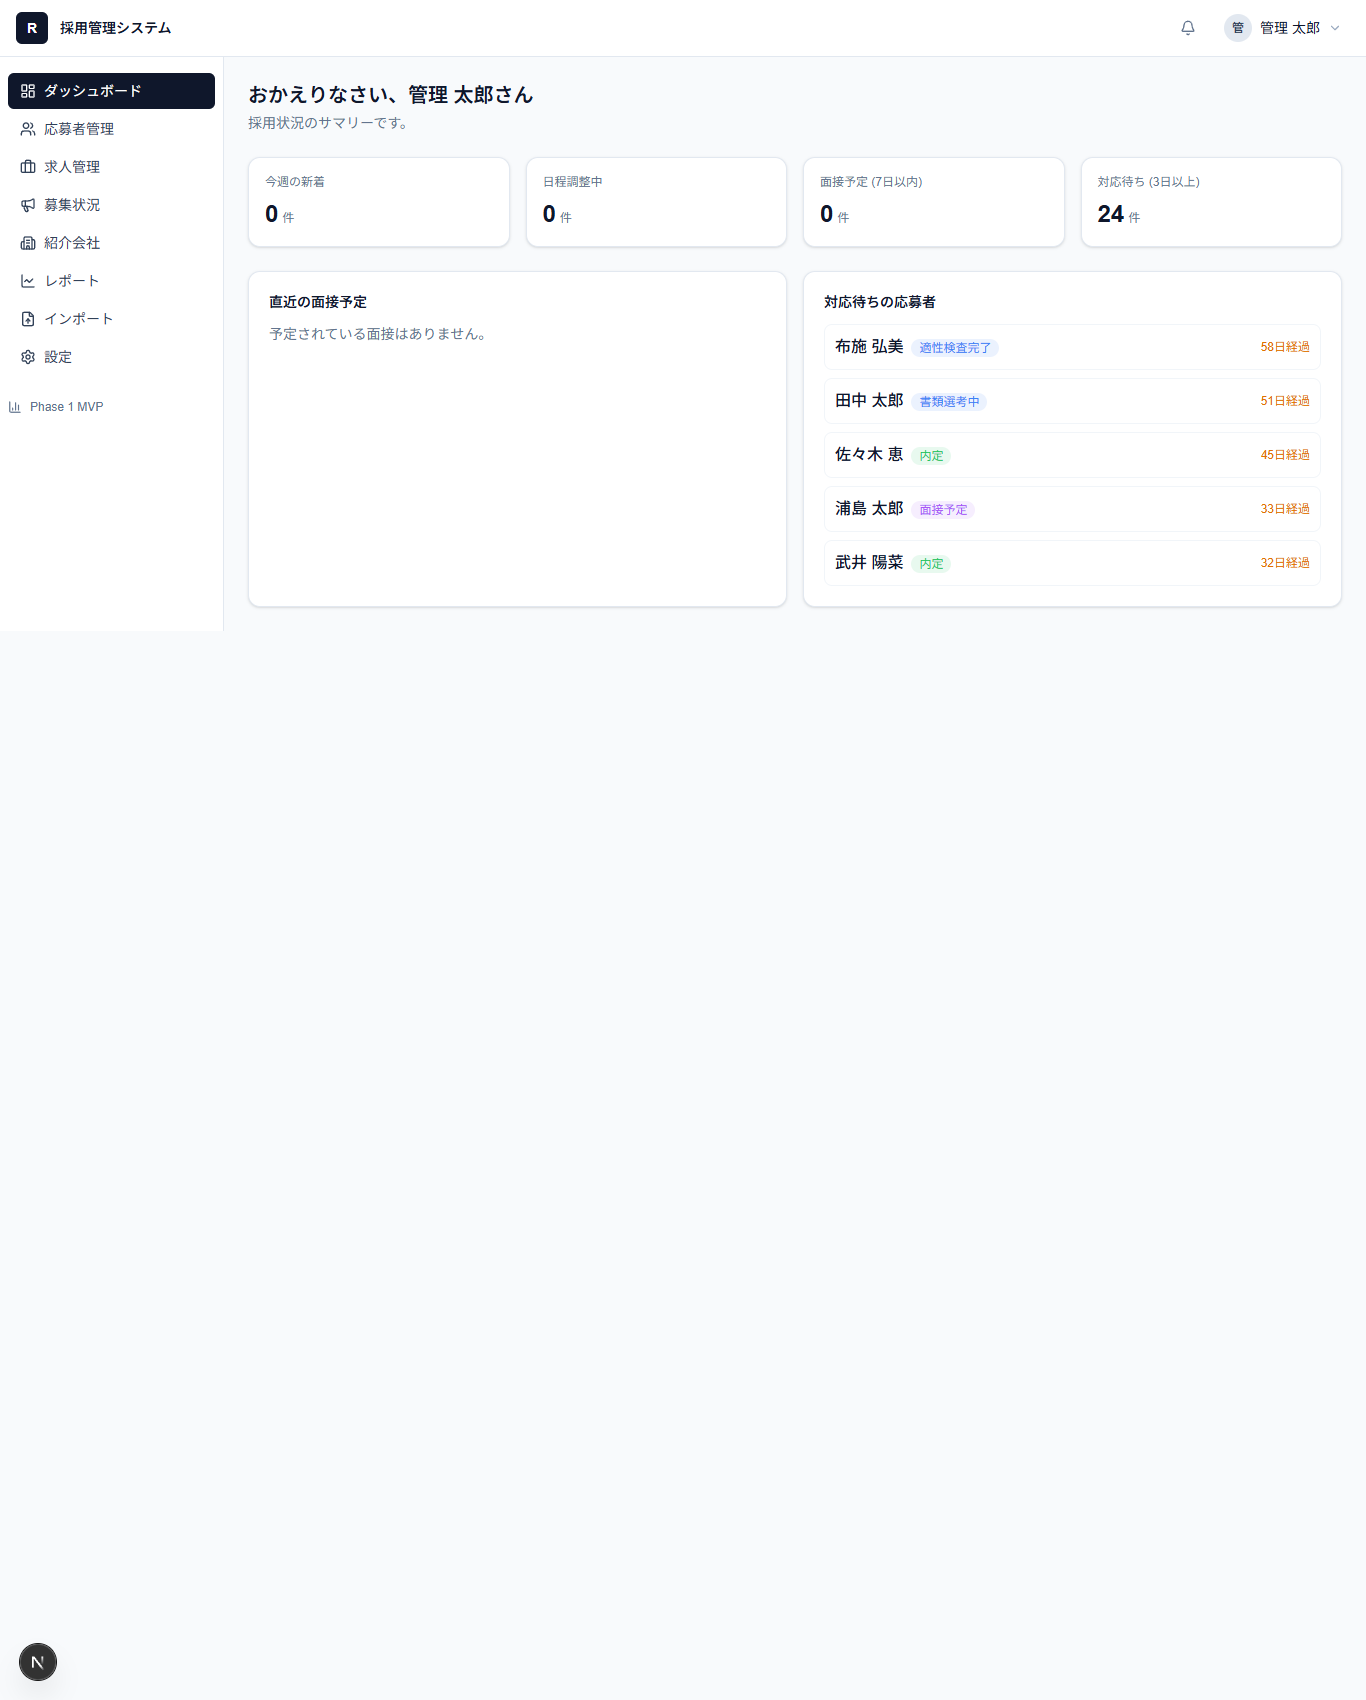Screen dimensions: 1366x1700
Task: Click the 58日経過 elapsed label
Action: click(x=1285, y=347)
